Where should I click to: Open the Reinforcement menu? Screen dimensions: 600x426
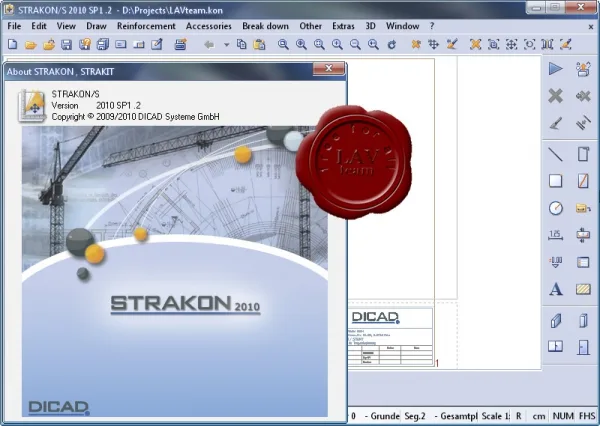coord(146,26)
